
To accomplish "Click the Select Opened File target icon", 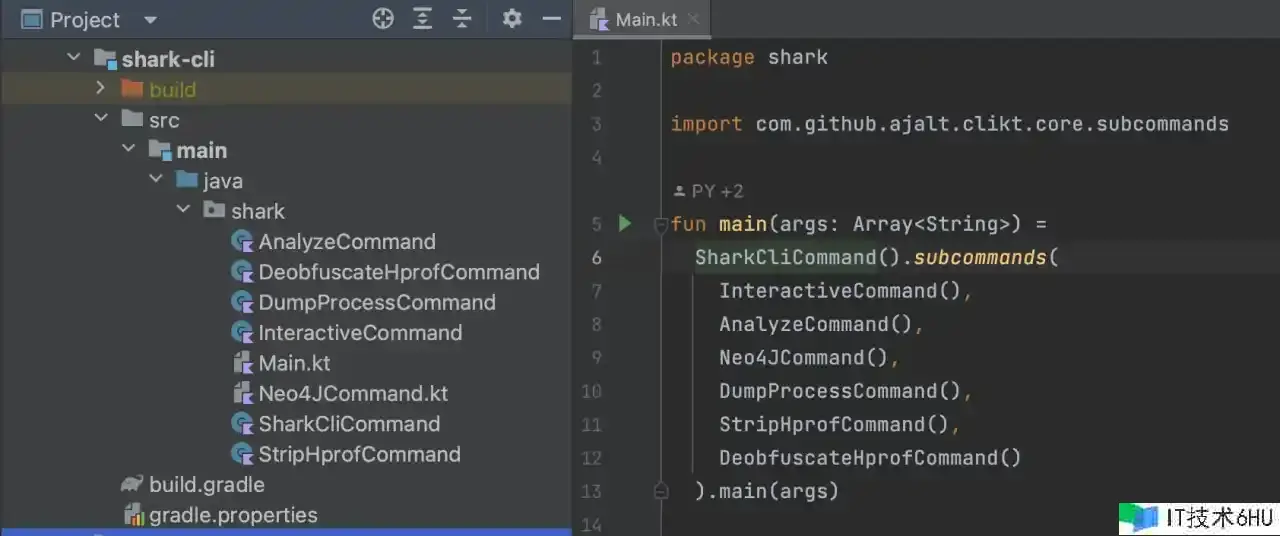I will tap(383, 19).
